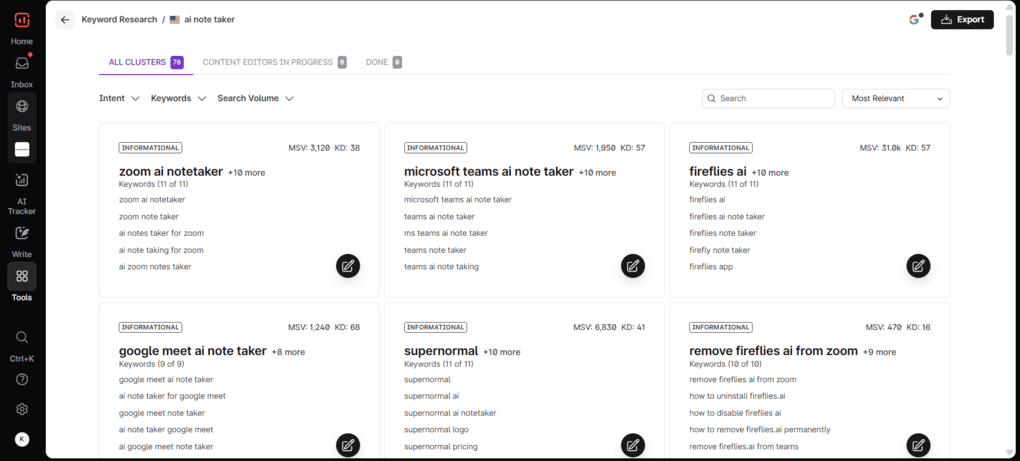
Task: Select the keyword 'supernormal pricing'
Action: 441,447
